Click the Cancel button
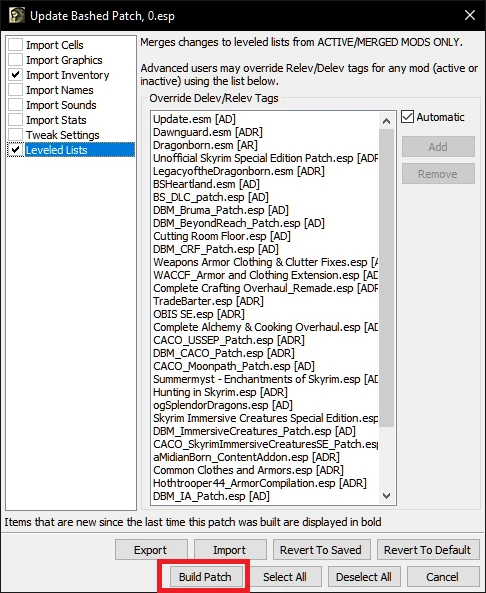Viewport: 486px width, 593px height. click(x=443, y=577)
